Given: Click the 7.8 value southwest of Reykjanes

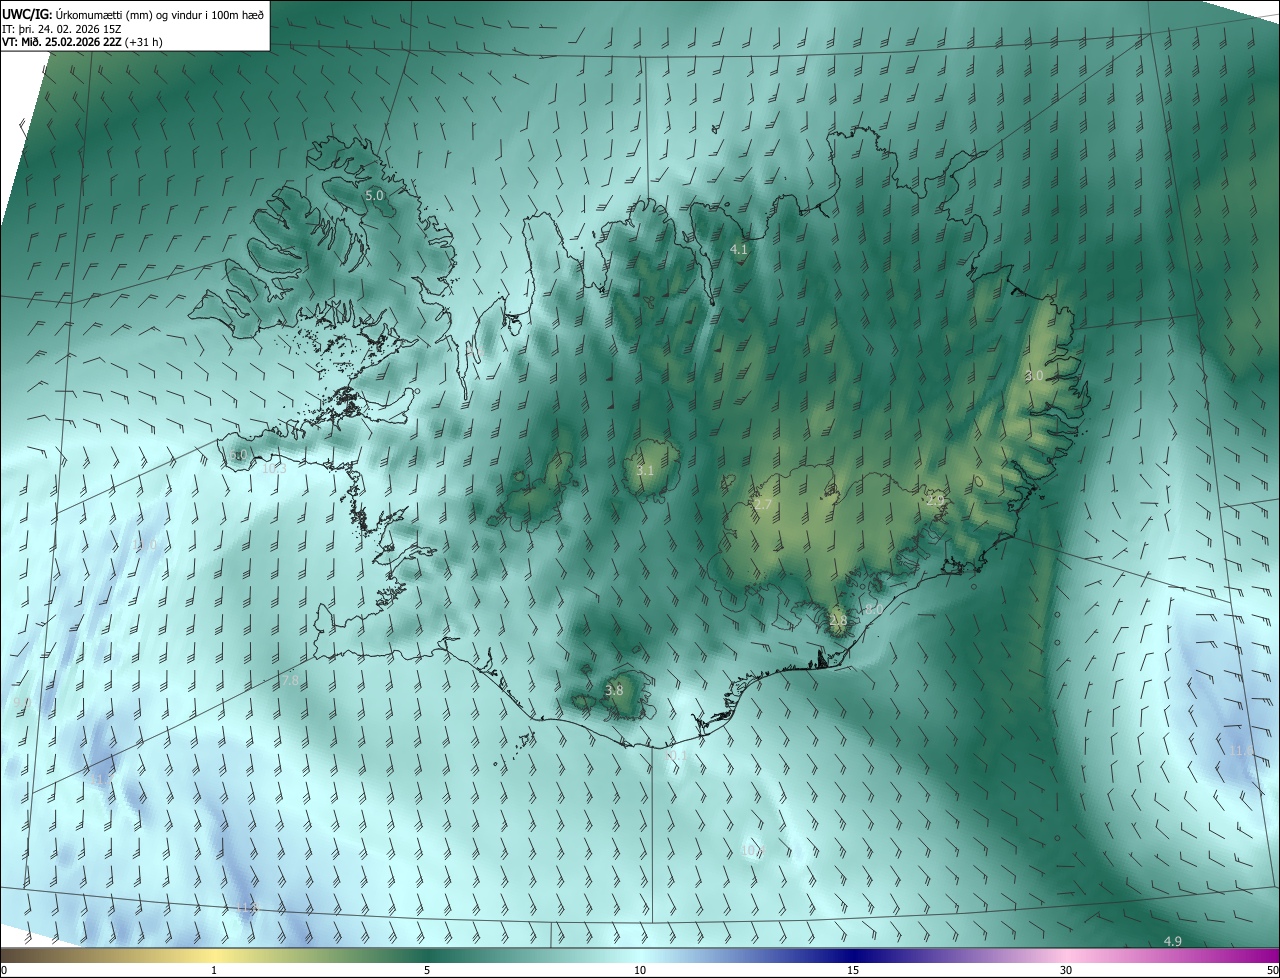Looking at the screenshot, I should (289, 680).
